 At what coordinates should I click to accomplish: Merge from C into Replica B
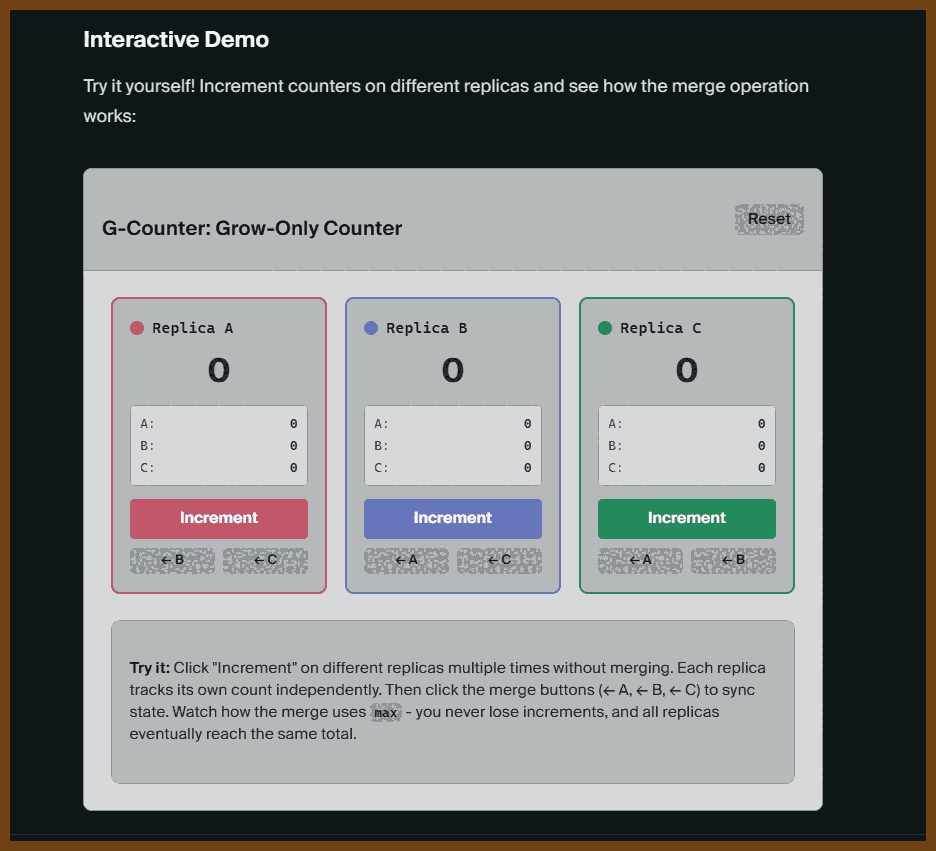coord(499,560)
